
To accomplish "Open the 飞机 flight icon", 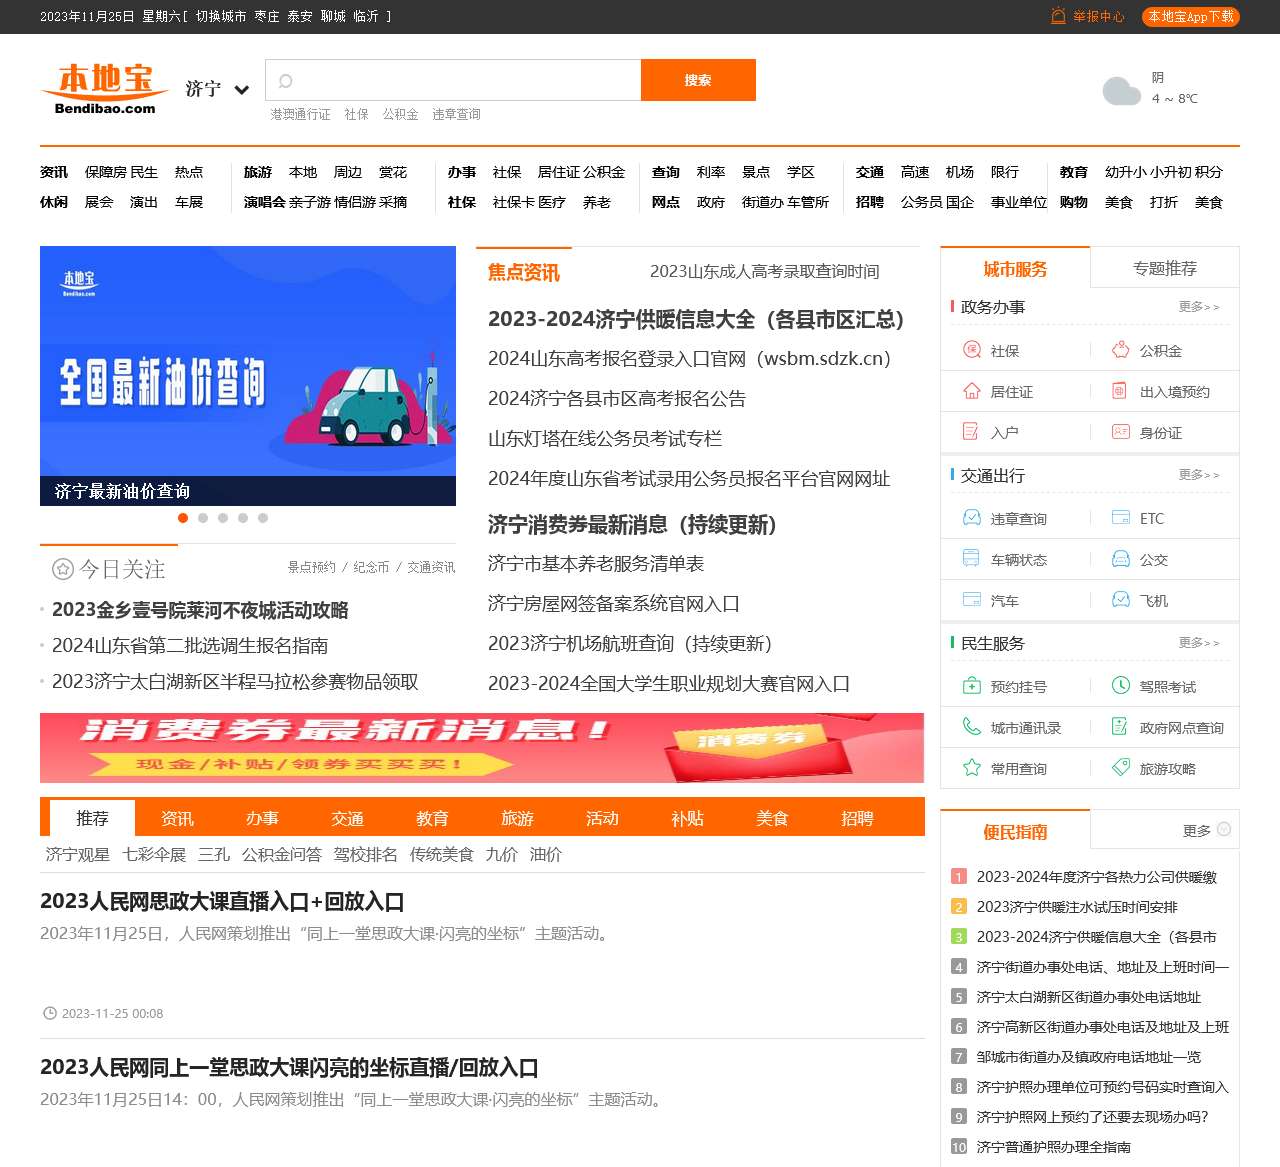I will (1120, 600).
